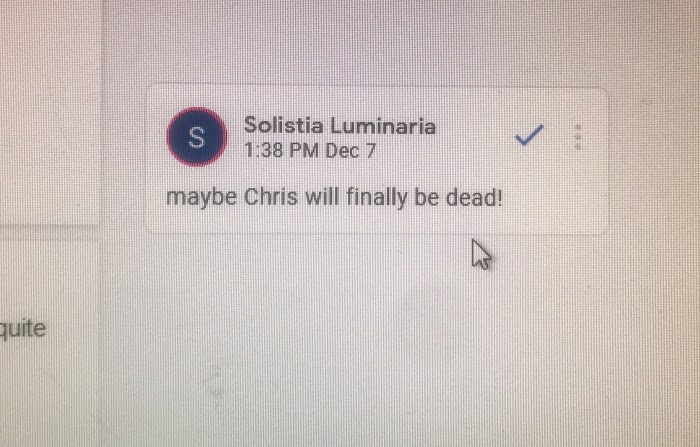Click the author name Solistia Luminaria
This screenshot has width=700, height=447.
[340, 125]
